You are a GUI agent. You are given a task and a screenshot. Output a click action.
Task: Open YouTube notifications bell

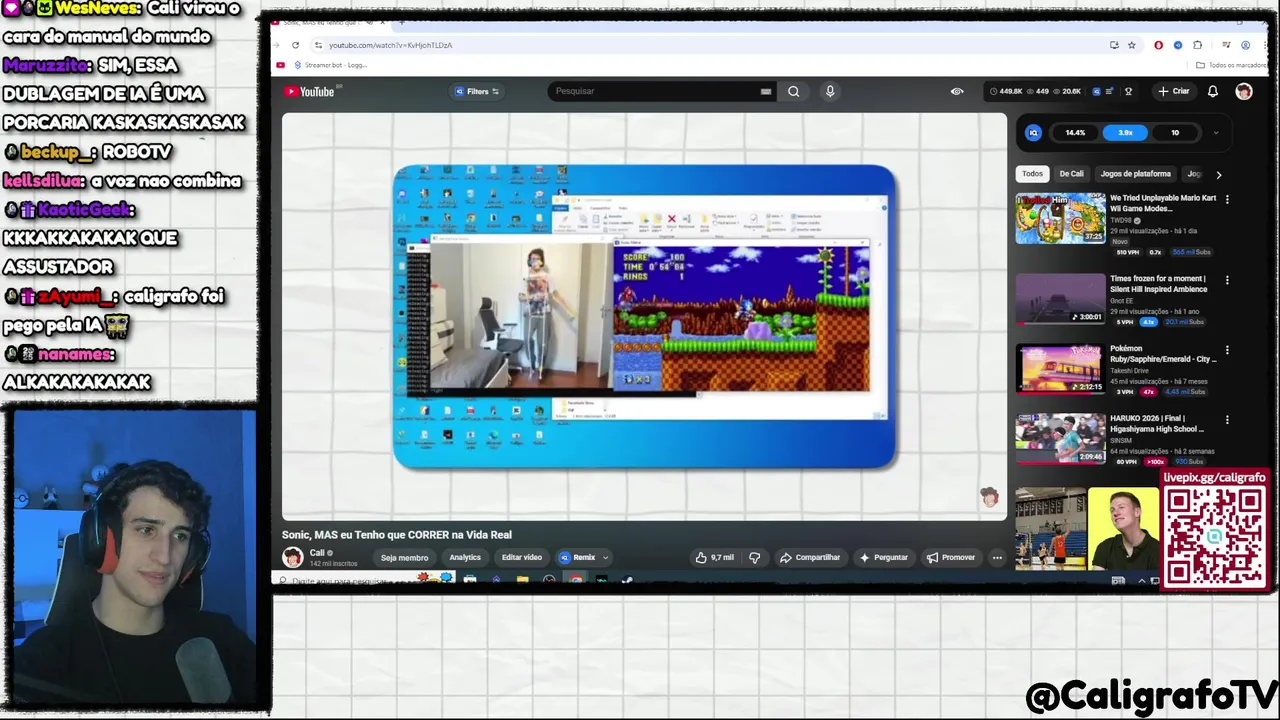1212,91
